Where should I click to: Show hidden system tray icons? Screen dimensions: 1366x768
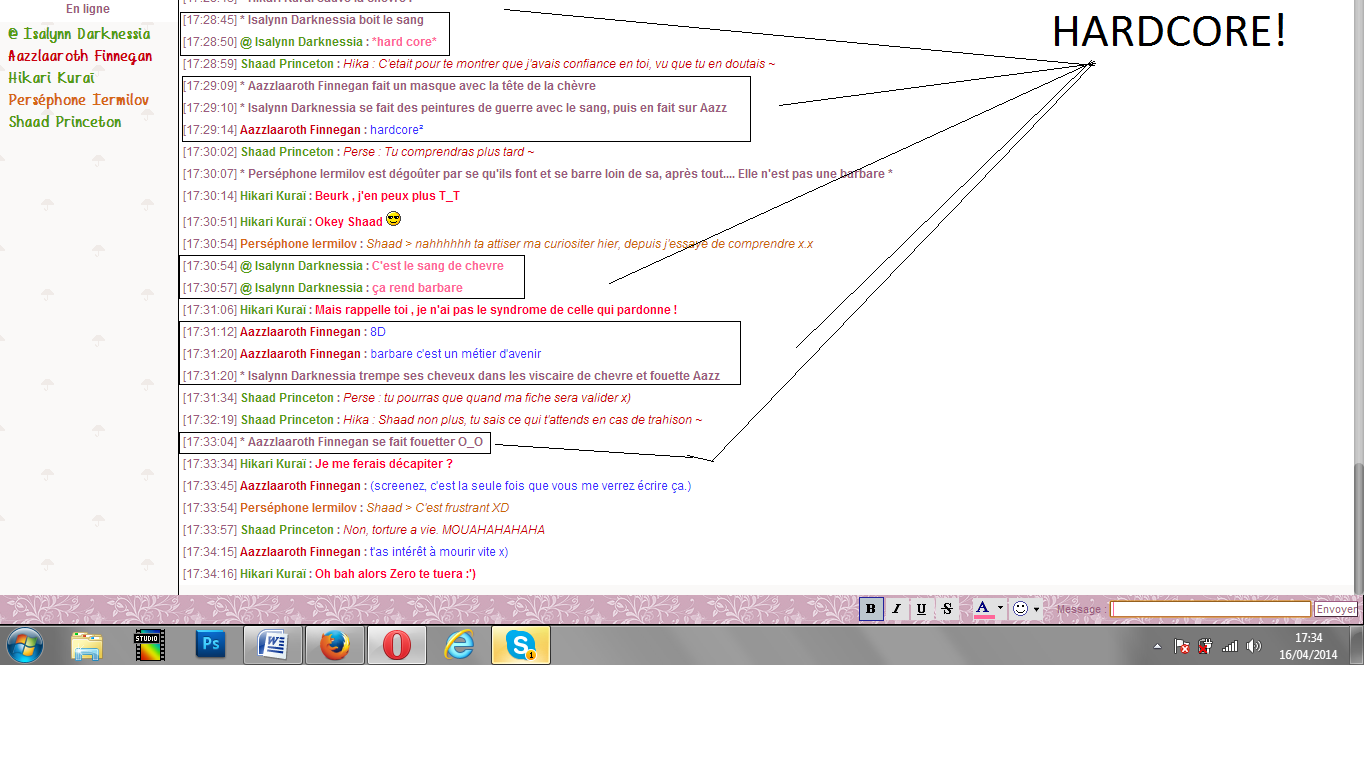pyautogui.click(x=1158, y=647)
